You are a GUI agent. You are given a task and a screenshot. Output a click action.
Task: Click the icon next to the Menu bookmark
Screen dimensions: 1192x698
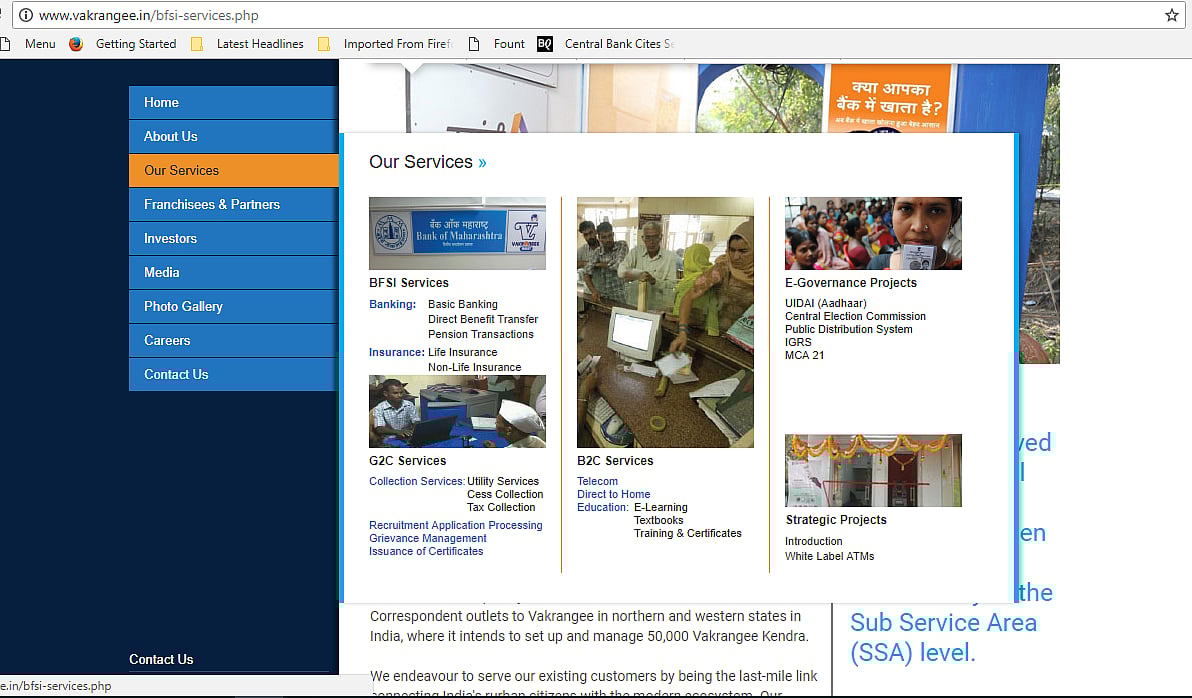point(8,43)
